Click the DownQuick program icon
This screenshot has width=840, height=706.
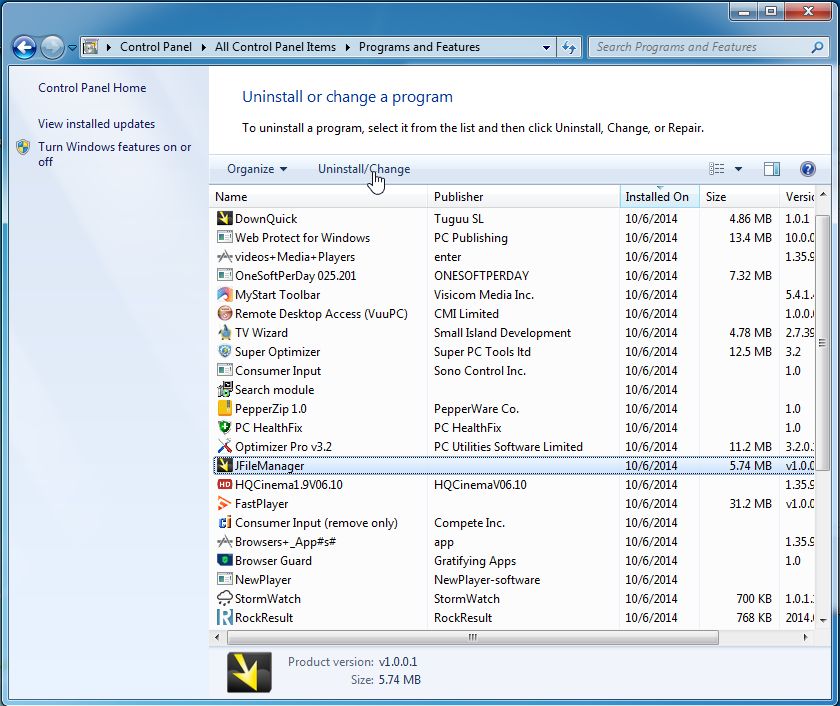coord(224,218)
